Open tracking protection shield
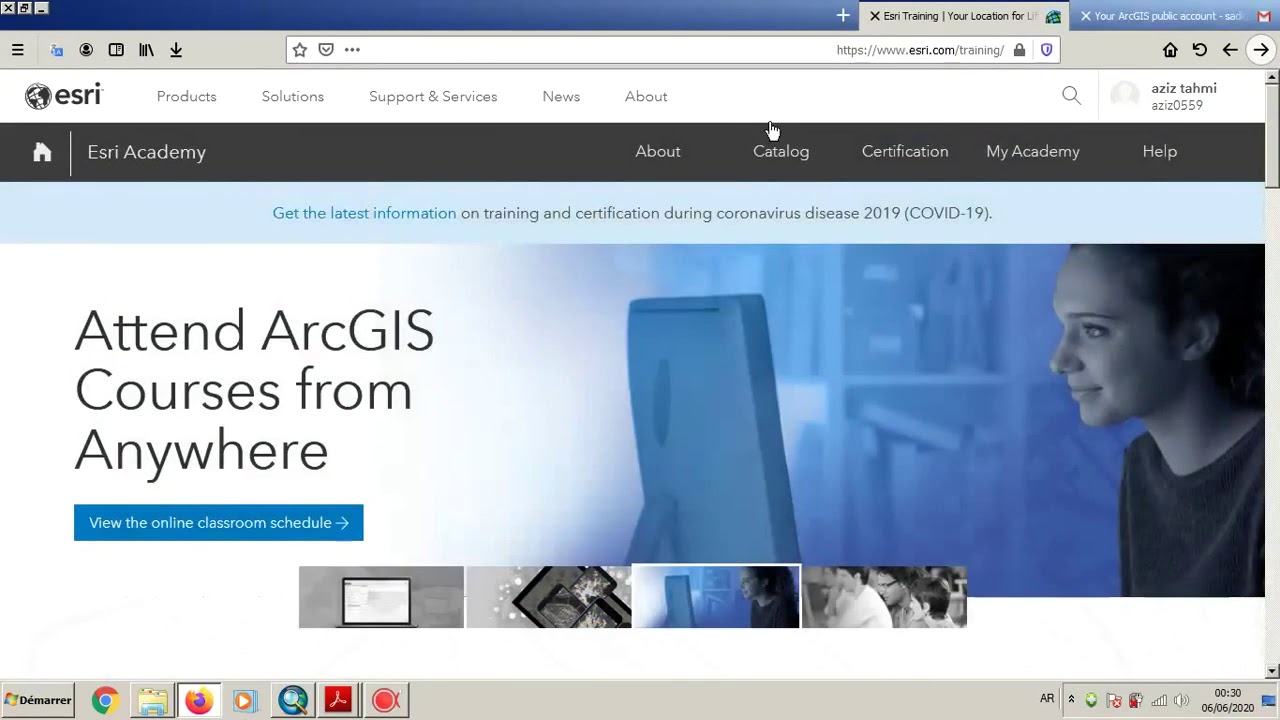This screenshot has height=720, width=1280. pyautogui.click(x=1047, y=50)
